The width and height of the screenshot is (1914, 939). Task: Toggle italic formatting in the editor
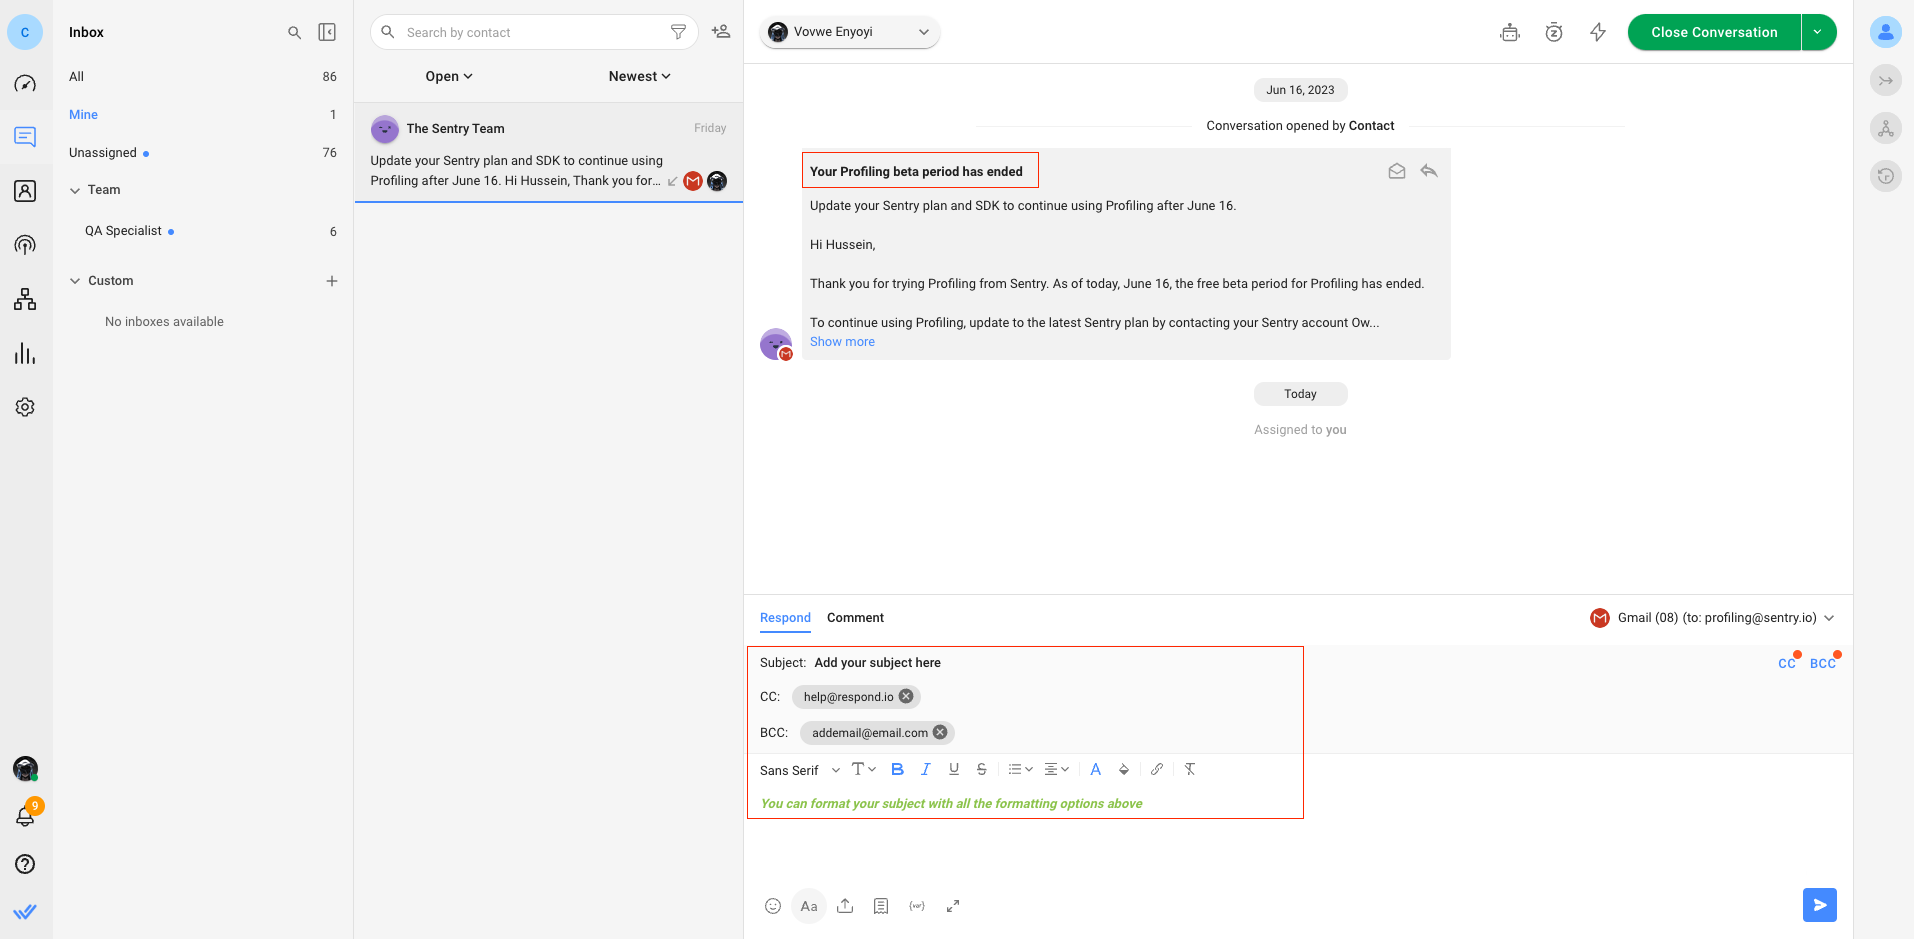[925, 769]
